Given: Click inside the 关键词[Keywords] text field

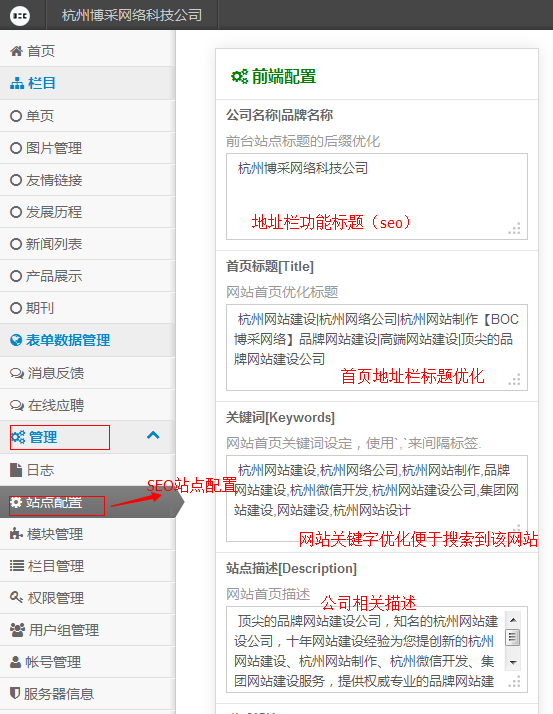Looking at the screenshot, I should click(377, 498).
